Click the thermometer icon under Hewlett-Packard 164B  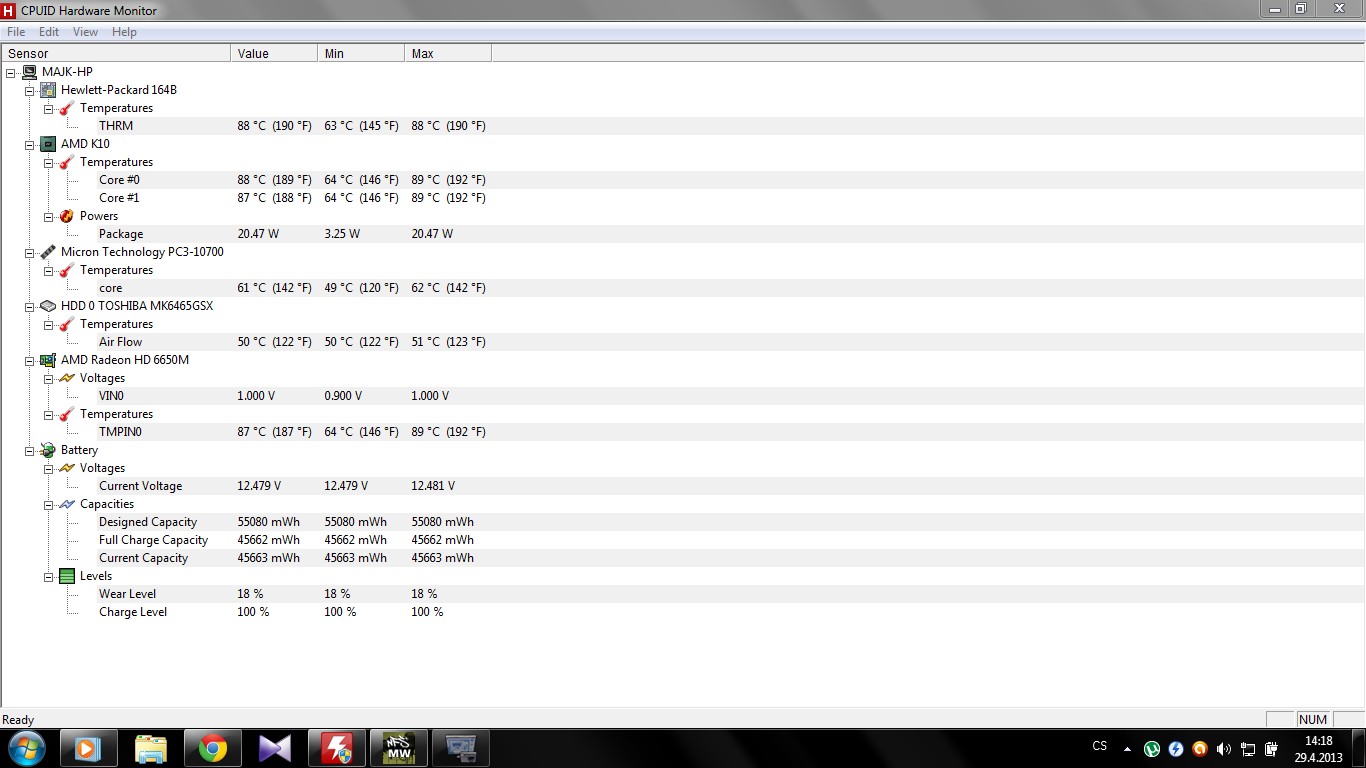point(67,108)
